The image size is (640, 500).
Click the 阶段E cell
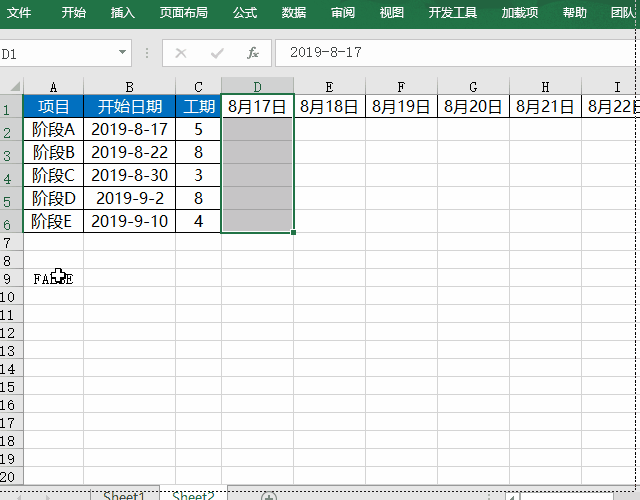(x=53, y=221)
